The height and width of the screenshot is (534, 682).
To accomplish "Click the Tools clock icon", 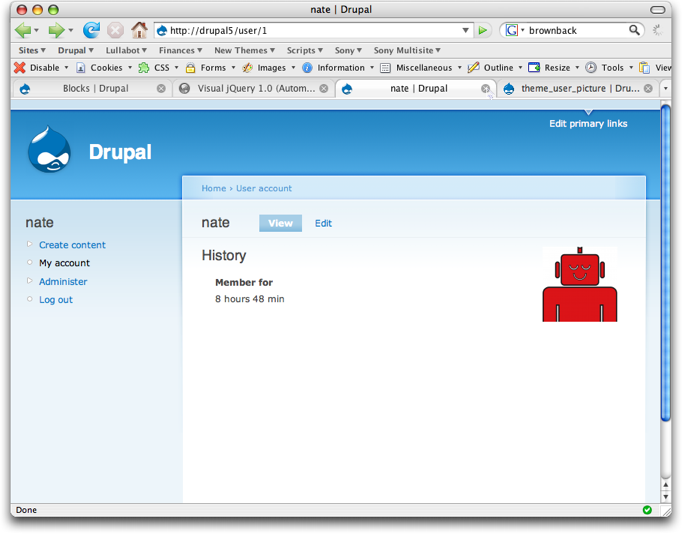I will pyautogui.click(x=591, y=67).
